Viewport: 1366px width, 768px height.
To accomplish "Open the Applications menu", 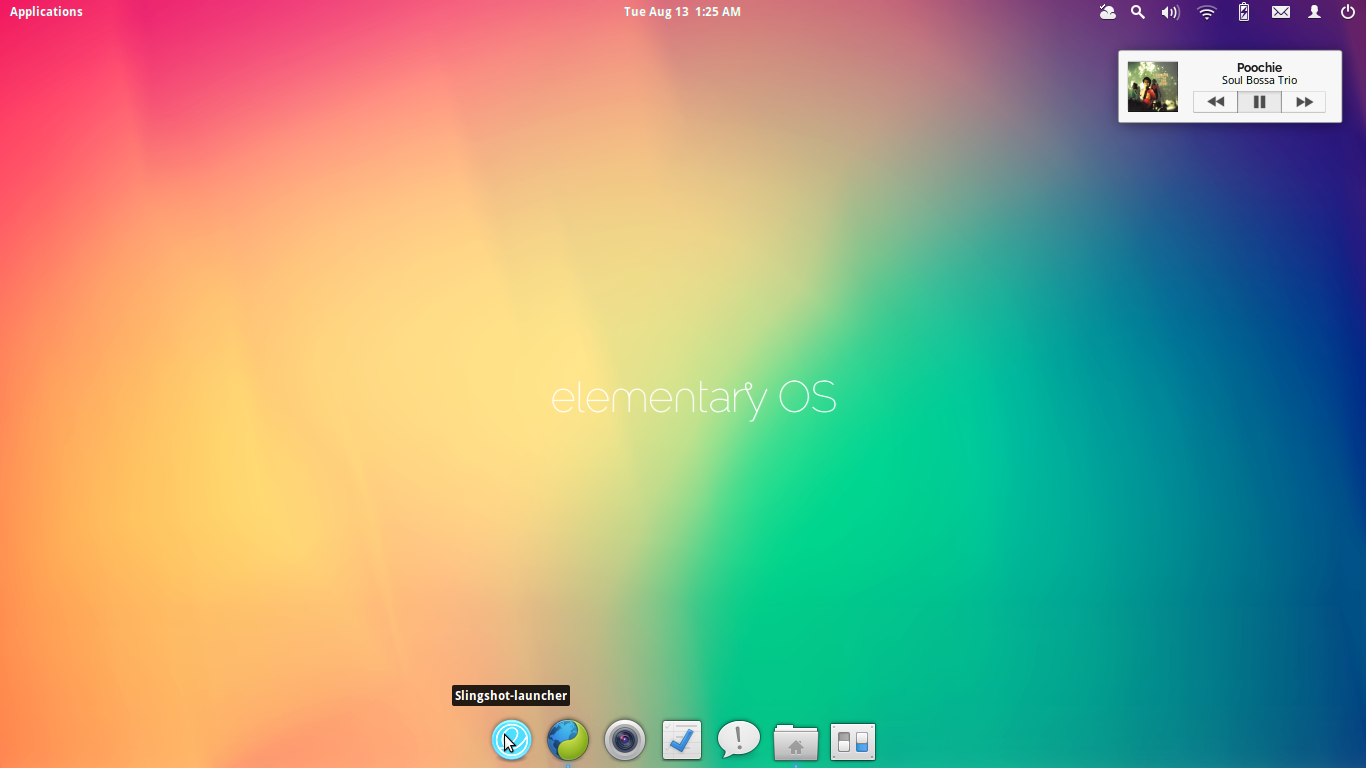I will coord(46,12).
